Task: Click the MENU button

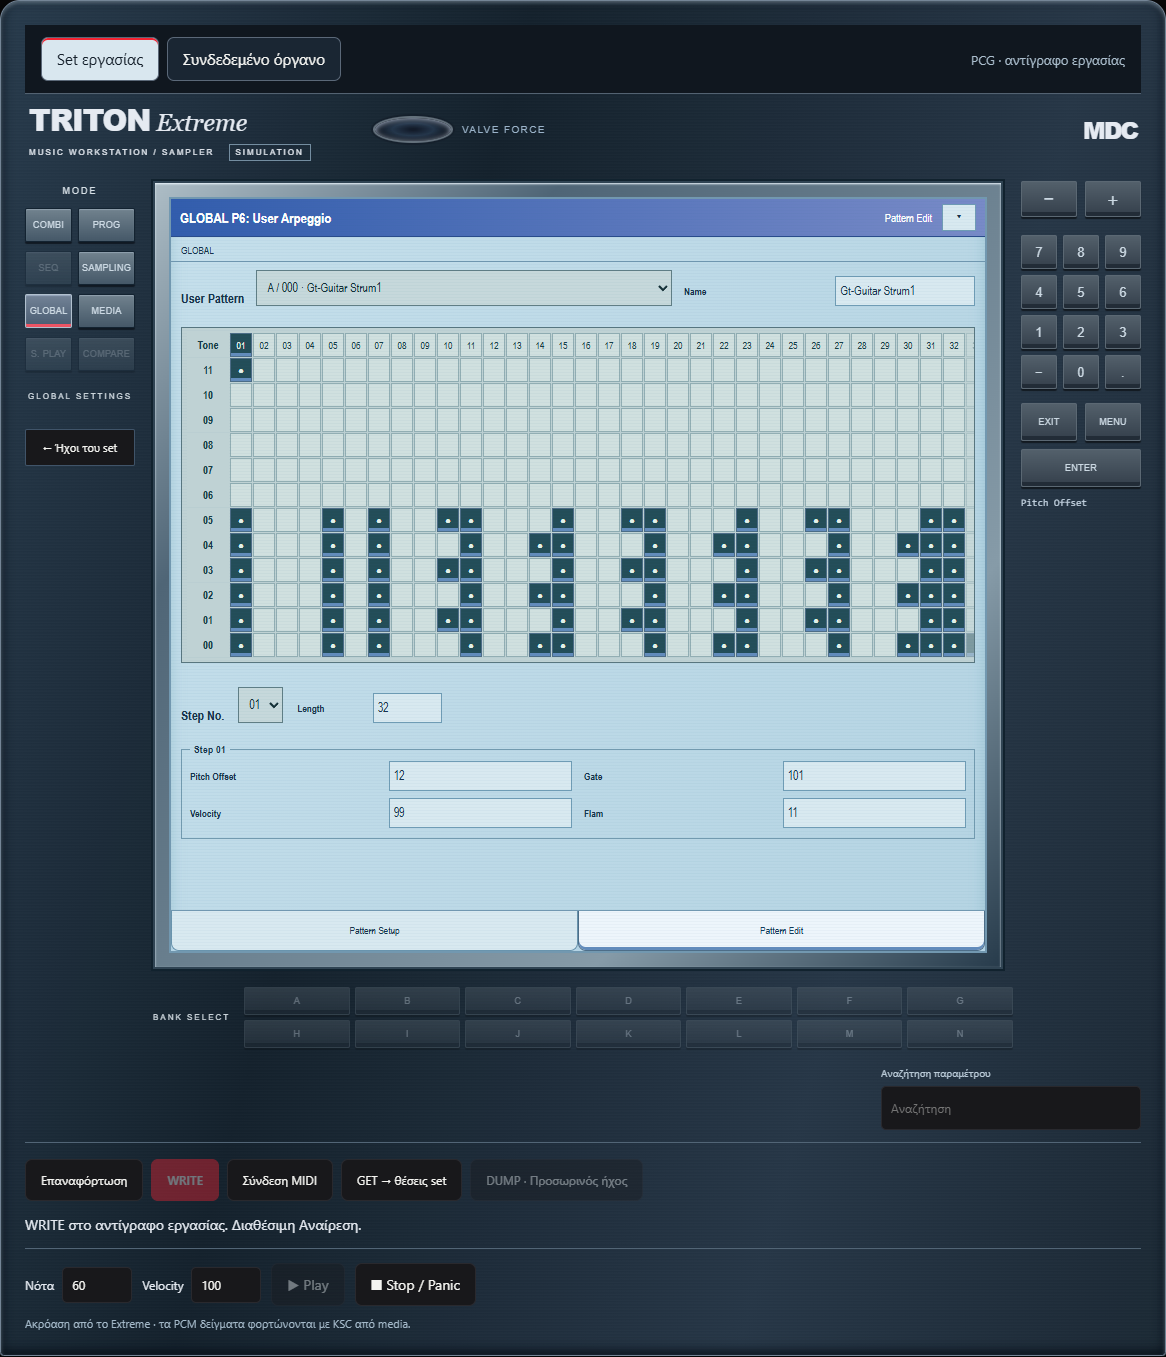Action: pyautogui.click(x=1112, y=422)
